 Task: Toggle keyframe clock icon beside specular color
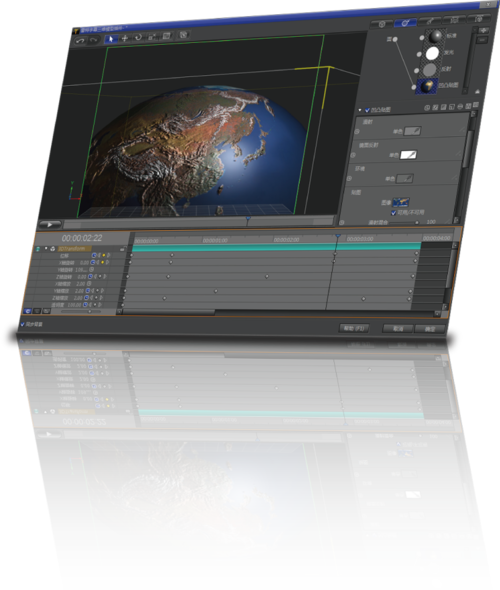[x=353, y=155]
